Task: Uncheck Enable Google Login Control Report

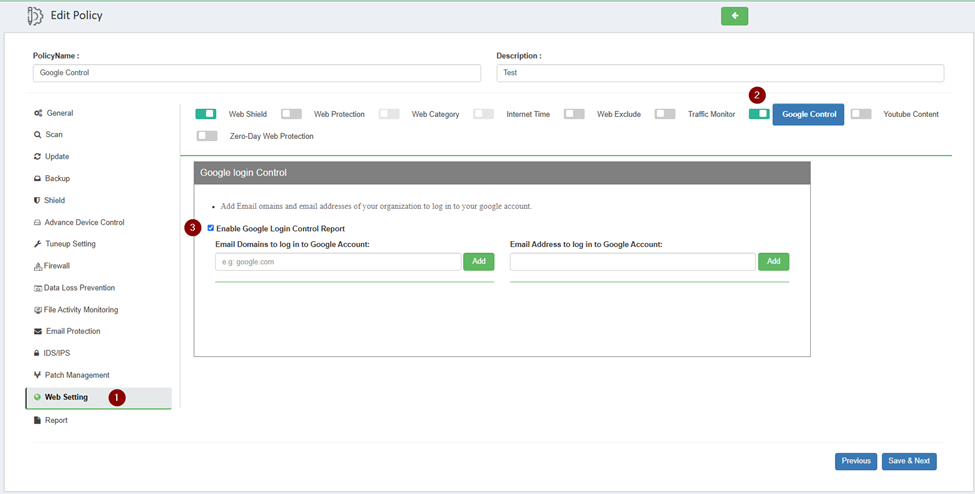Action: (x=211, y=228)
